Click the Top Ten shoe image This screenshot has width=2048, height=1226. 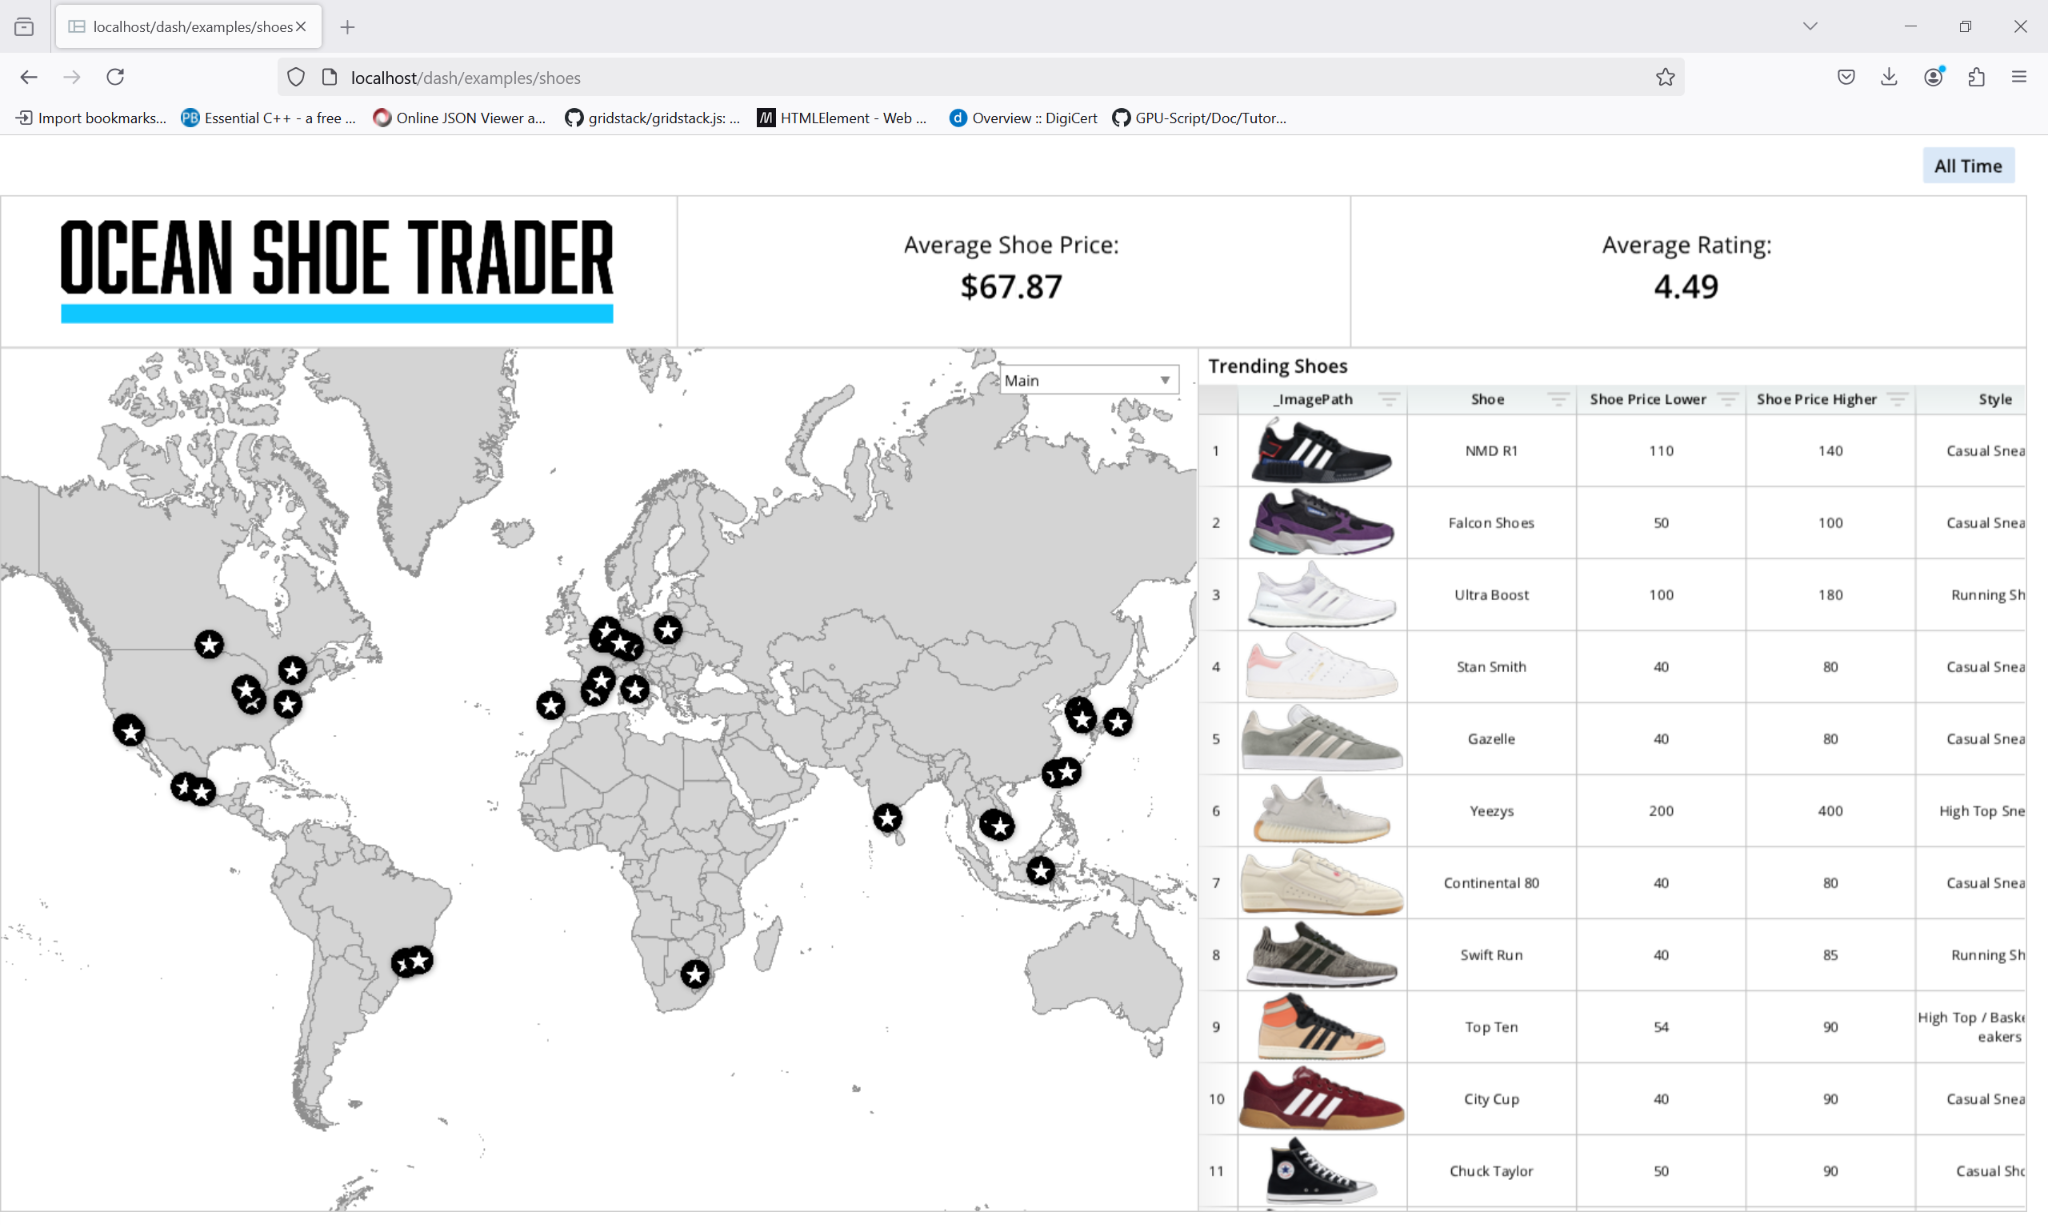(x=1322, y=1027)
